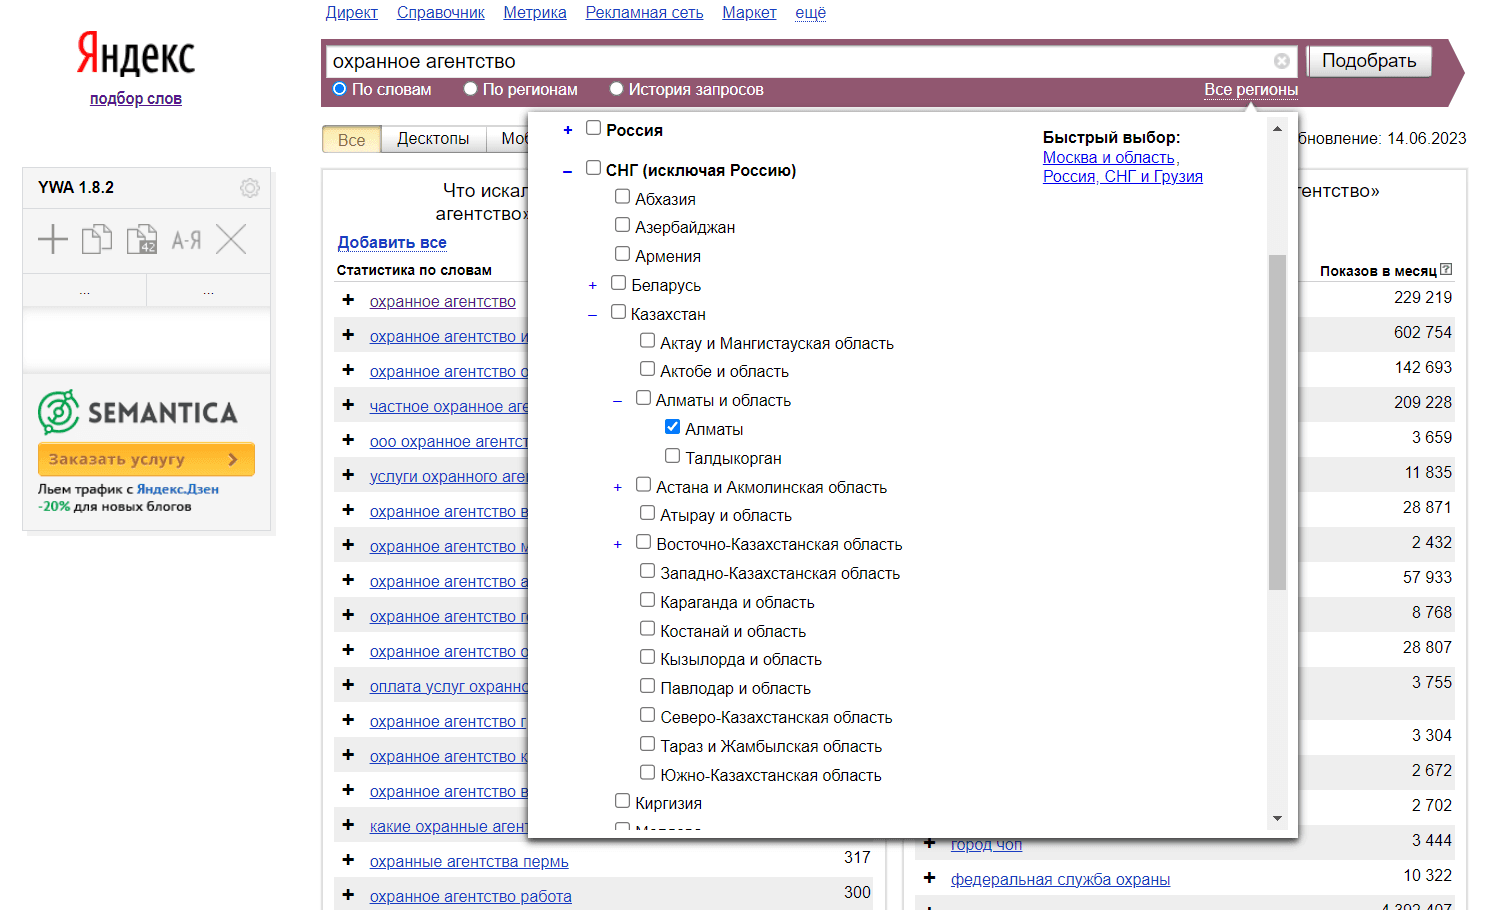
Task: Add 'федеральная служба охраны' with plus
Action: 929,878
